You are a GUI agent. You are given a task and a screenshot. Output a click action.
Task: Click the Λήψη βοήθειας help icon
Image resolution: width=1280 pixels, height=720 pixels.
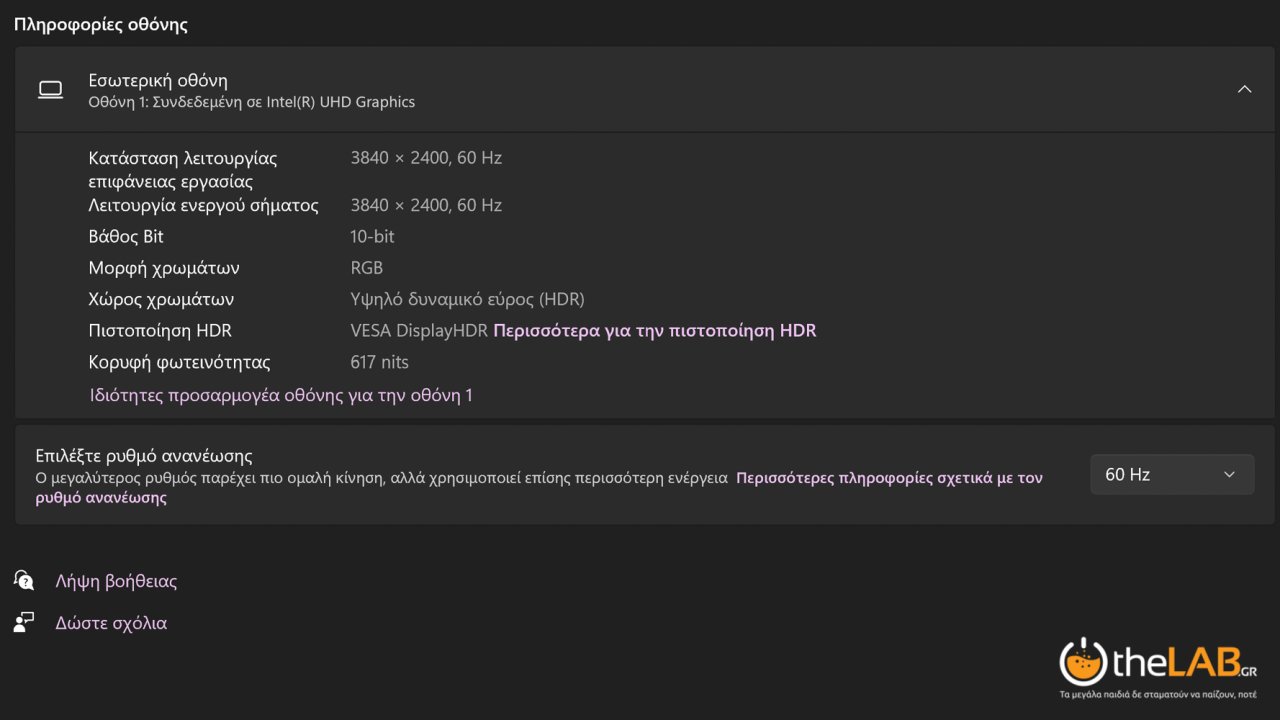23,580
